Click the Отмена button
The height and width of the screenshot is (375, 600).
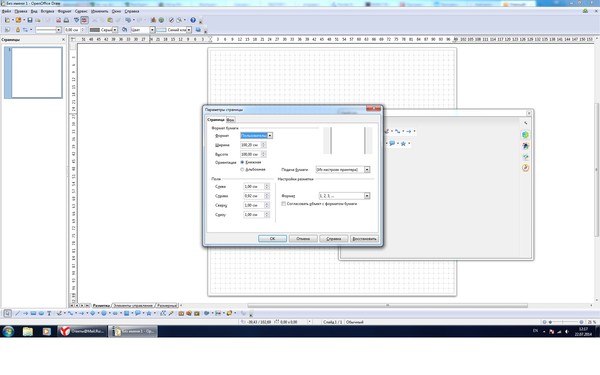click(x=303, y=238)
